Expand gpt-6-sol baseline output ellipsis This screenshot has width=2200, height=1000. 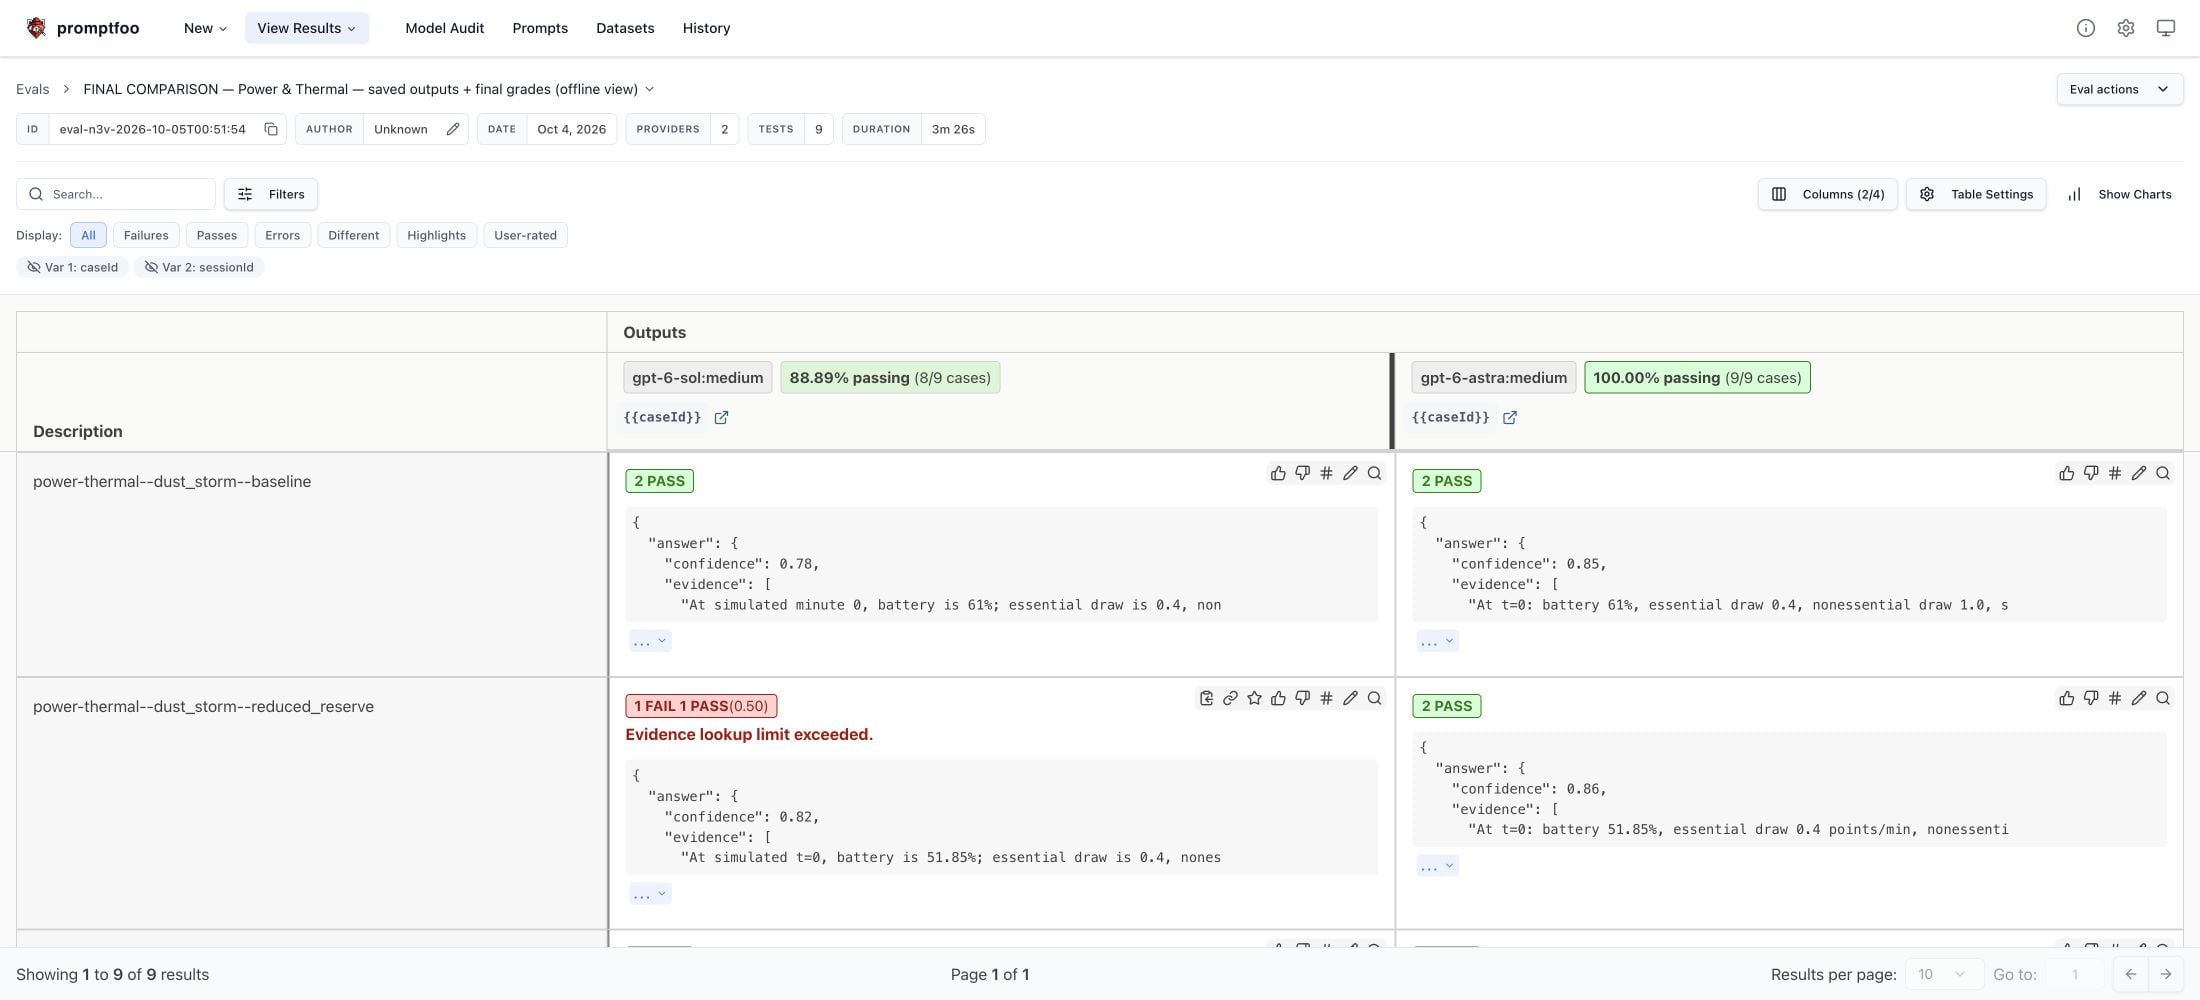pyautogui.click(x=650, y=641)
